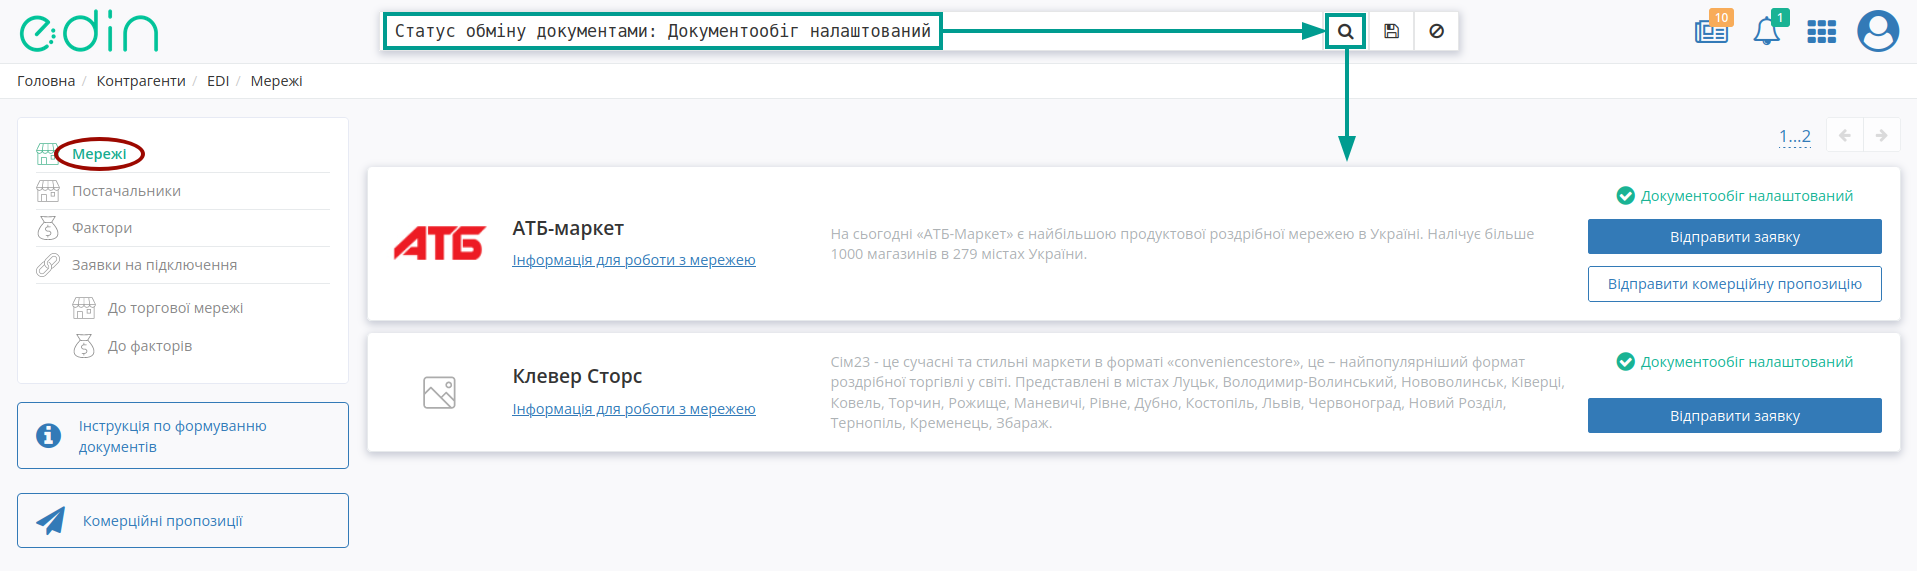Open the 1...2 page selector

click(x=1795, y=136)
